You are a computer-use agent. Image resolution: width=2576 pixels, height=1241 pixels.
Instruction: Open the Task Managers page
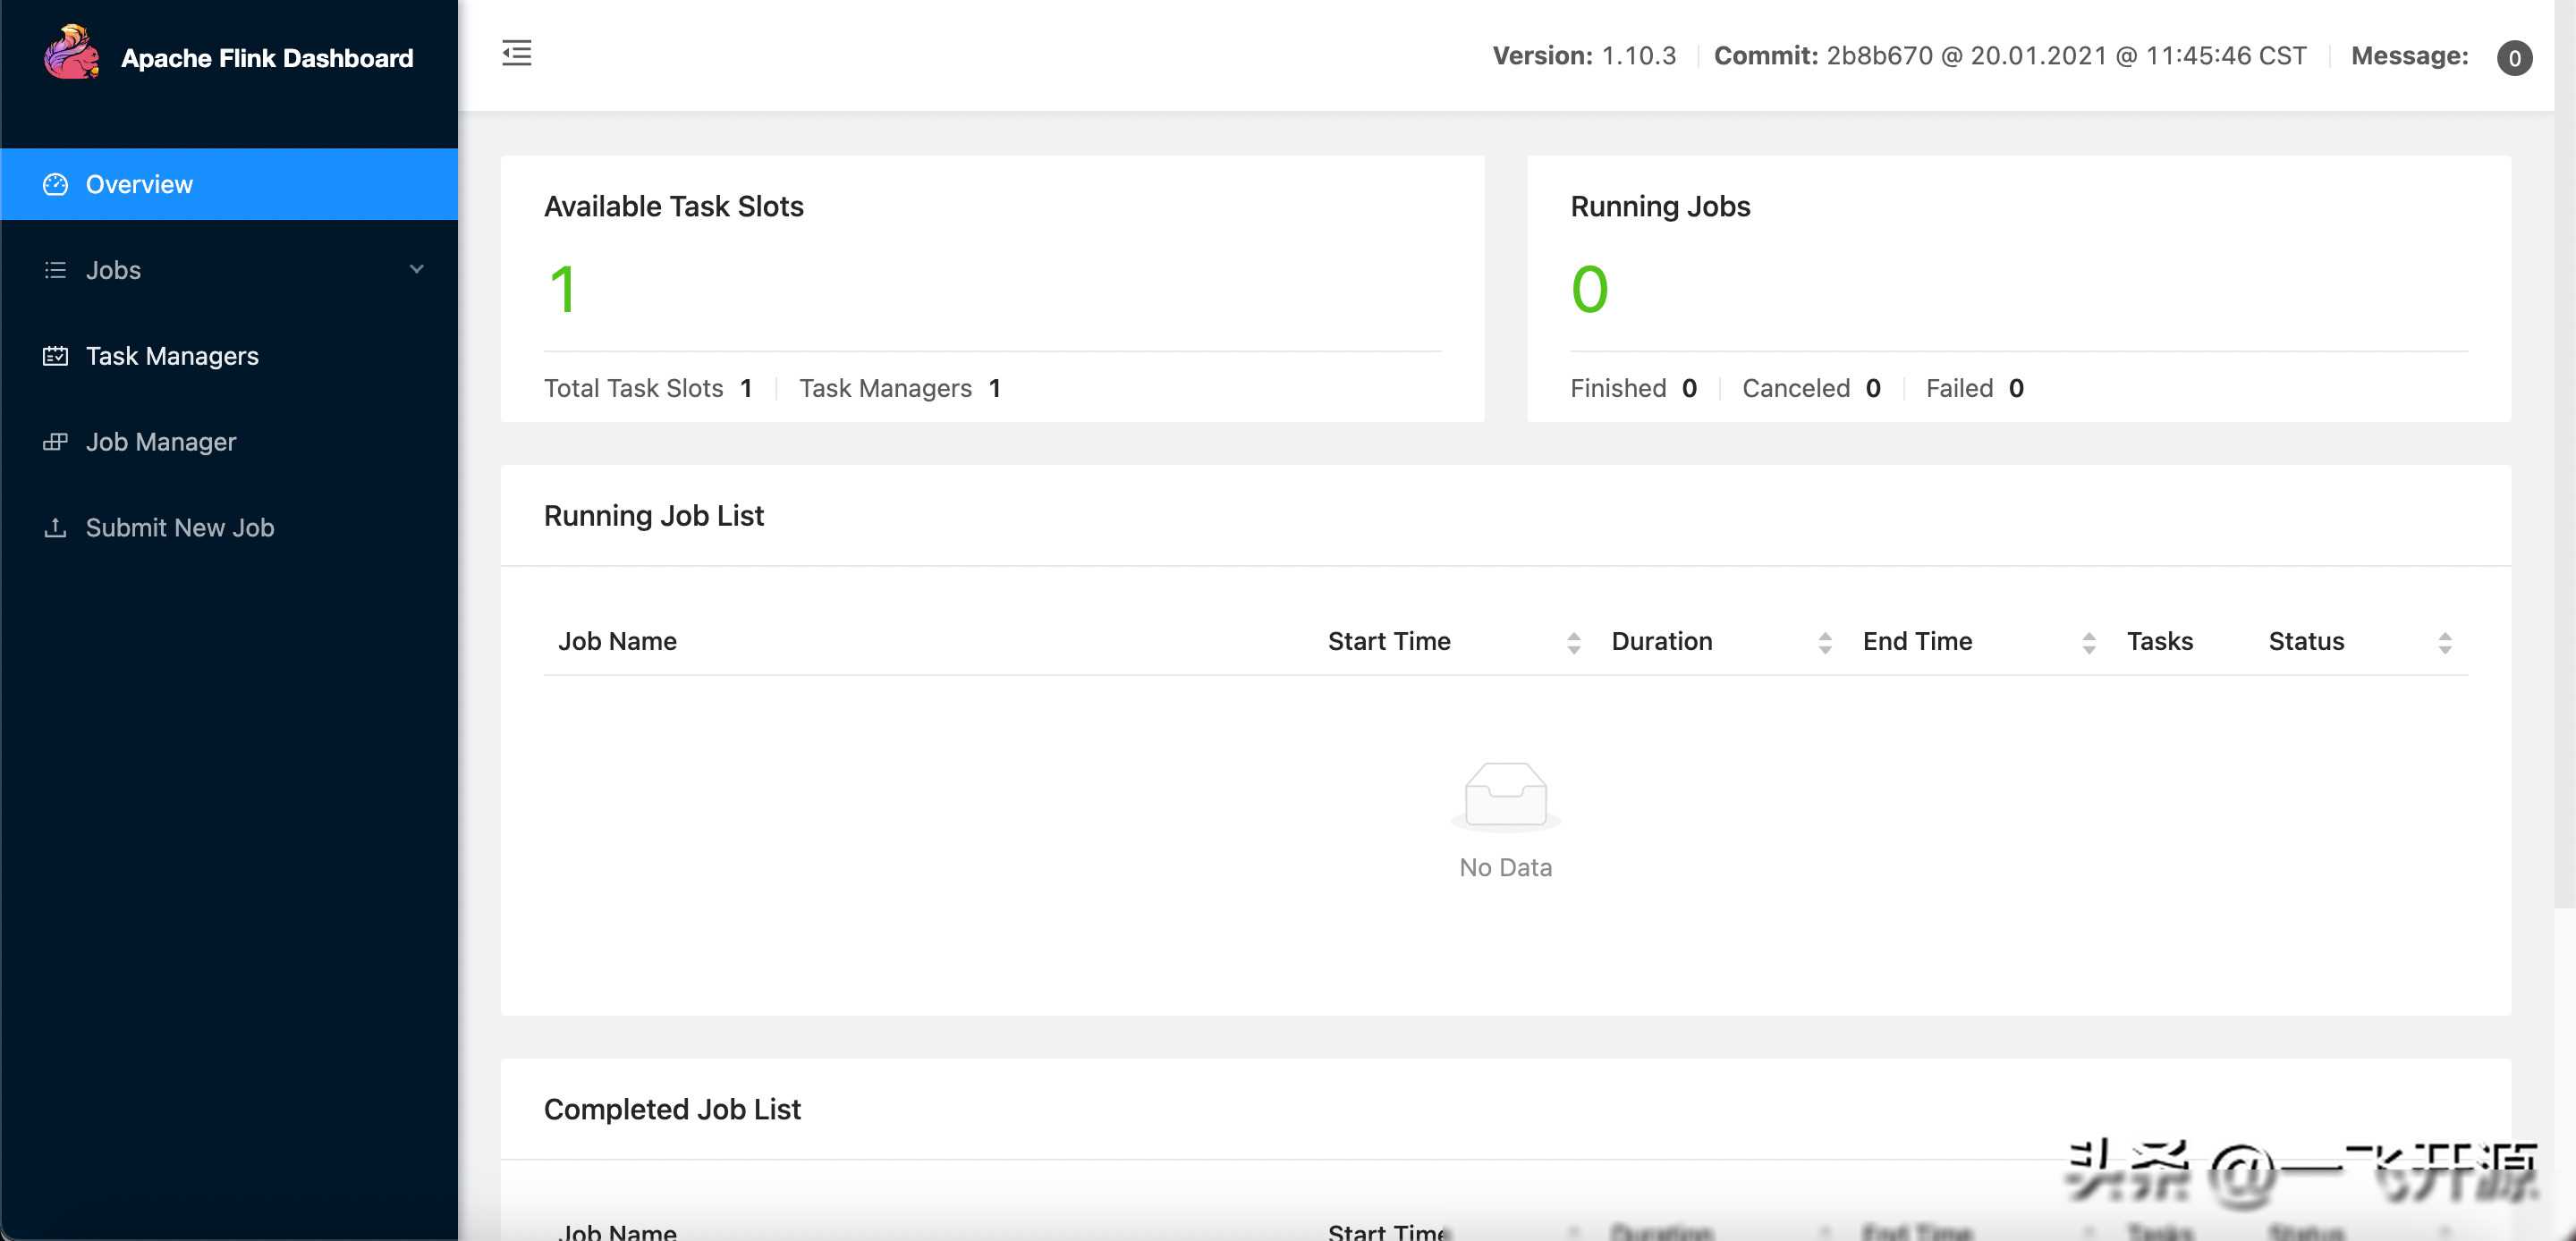click(x=229, y=356)
